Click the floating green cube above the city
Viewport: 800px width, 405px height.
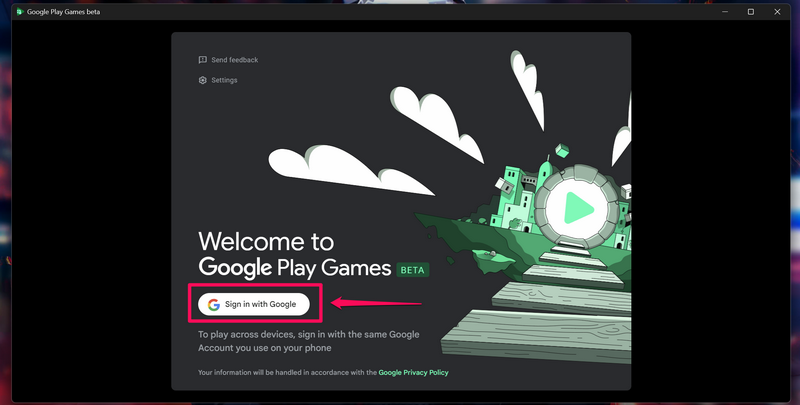pos(562,150)
